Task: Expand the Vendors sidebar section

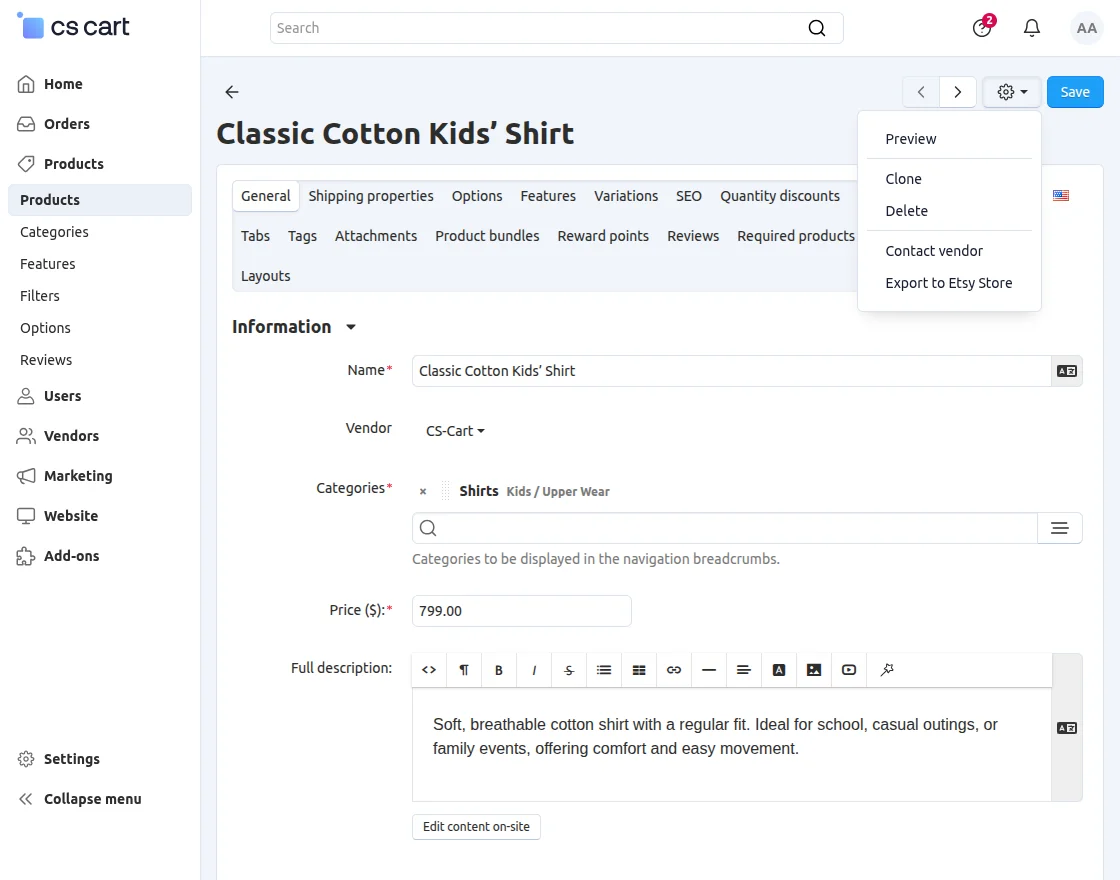Action: (x=58, y=436)
